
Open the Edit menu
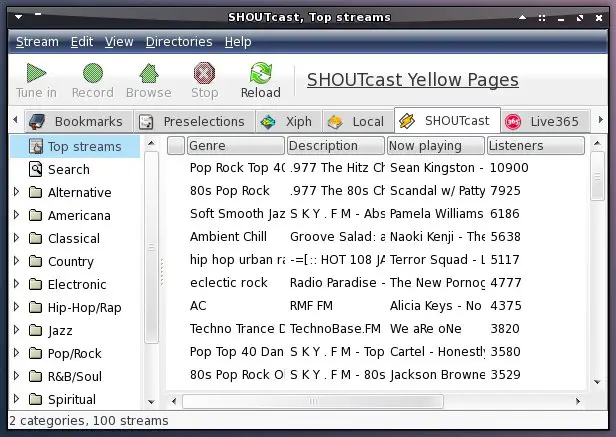tap(82, 42)
